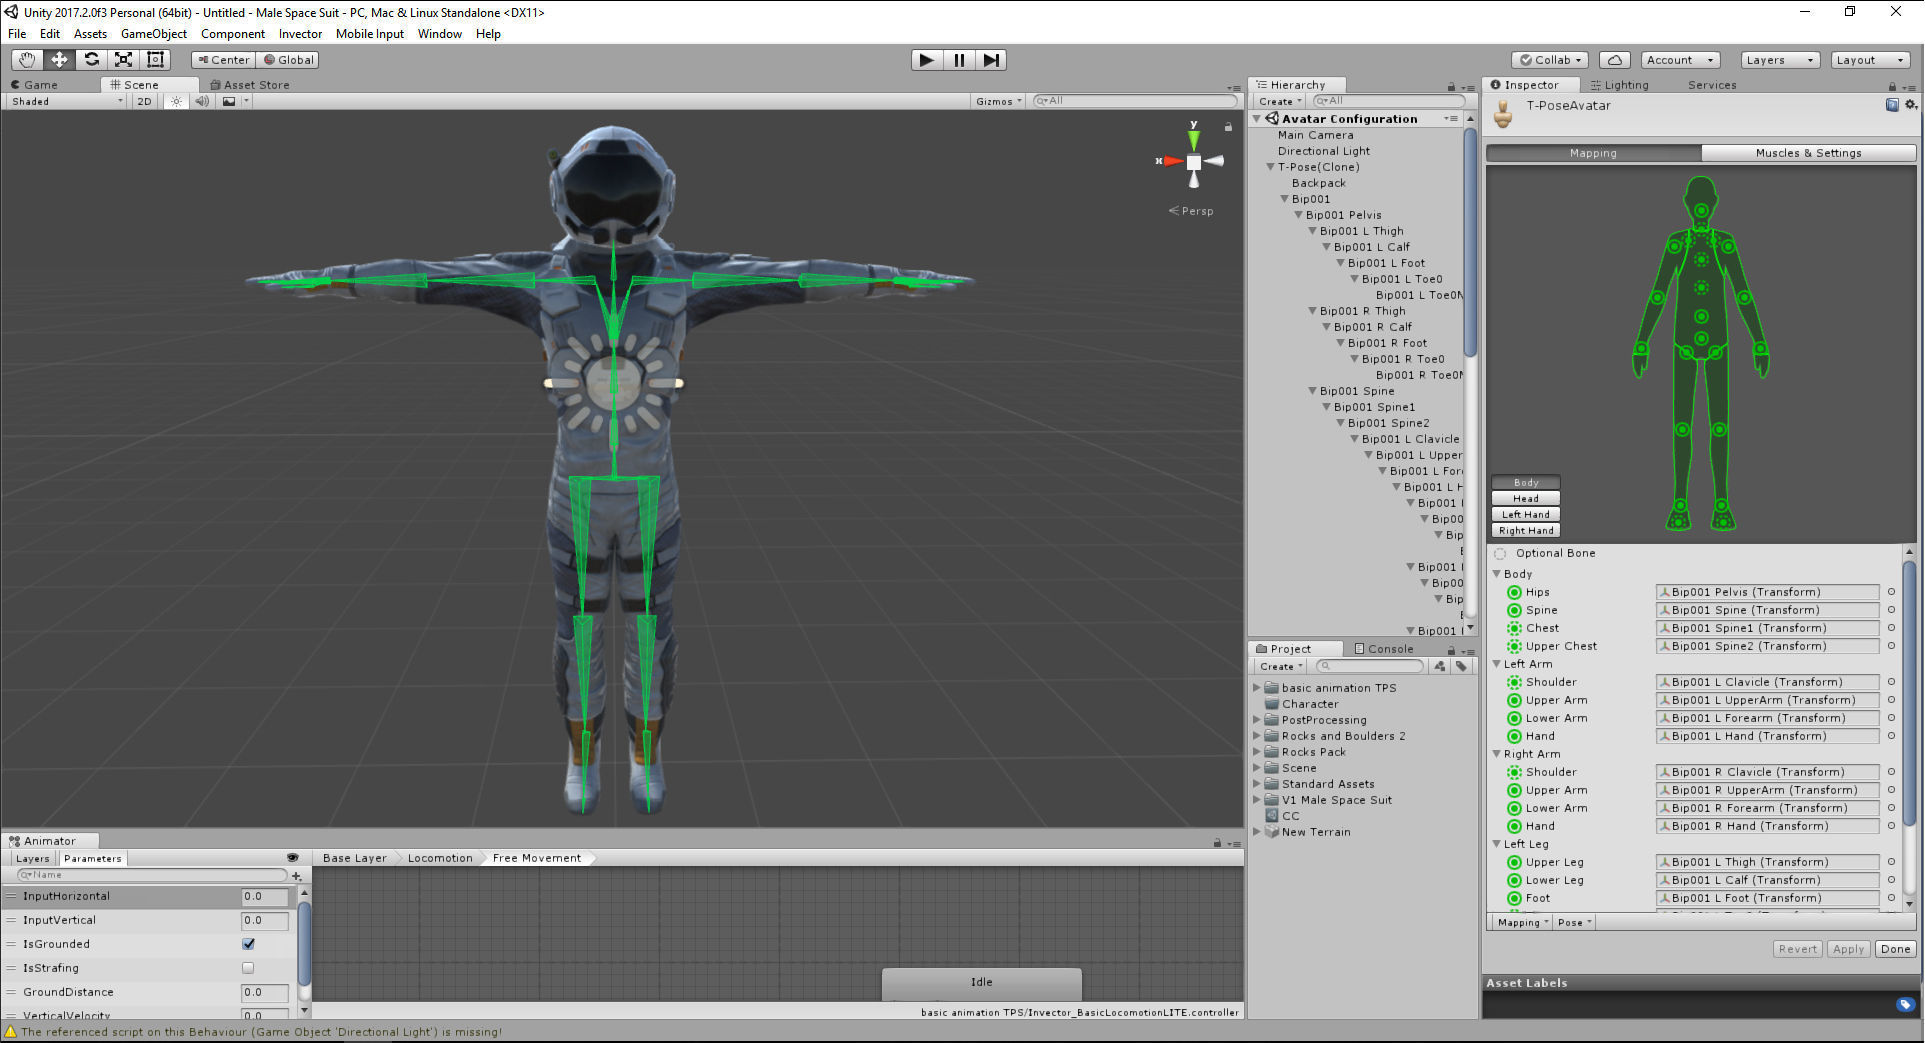The image size is (1925, 1043).
Task: Add animator parameter with plus icon
Action: (x=296, y=876)
